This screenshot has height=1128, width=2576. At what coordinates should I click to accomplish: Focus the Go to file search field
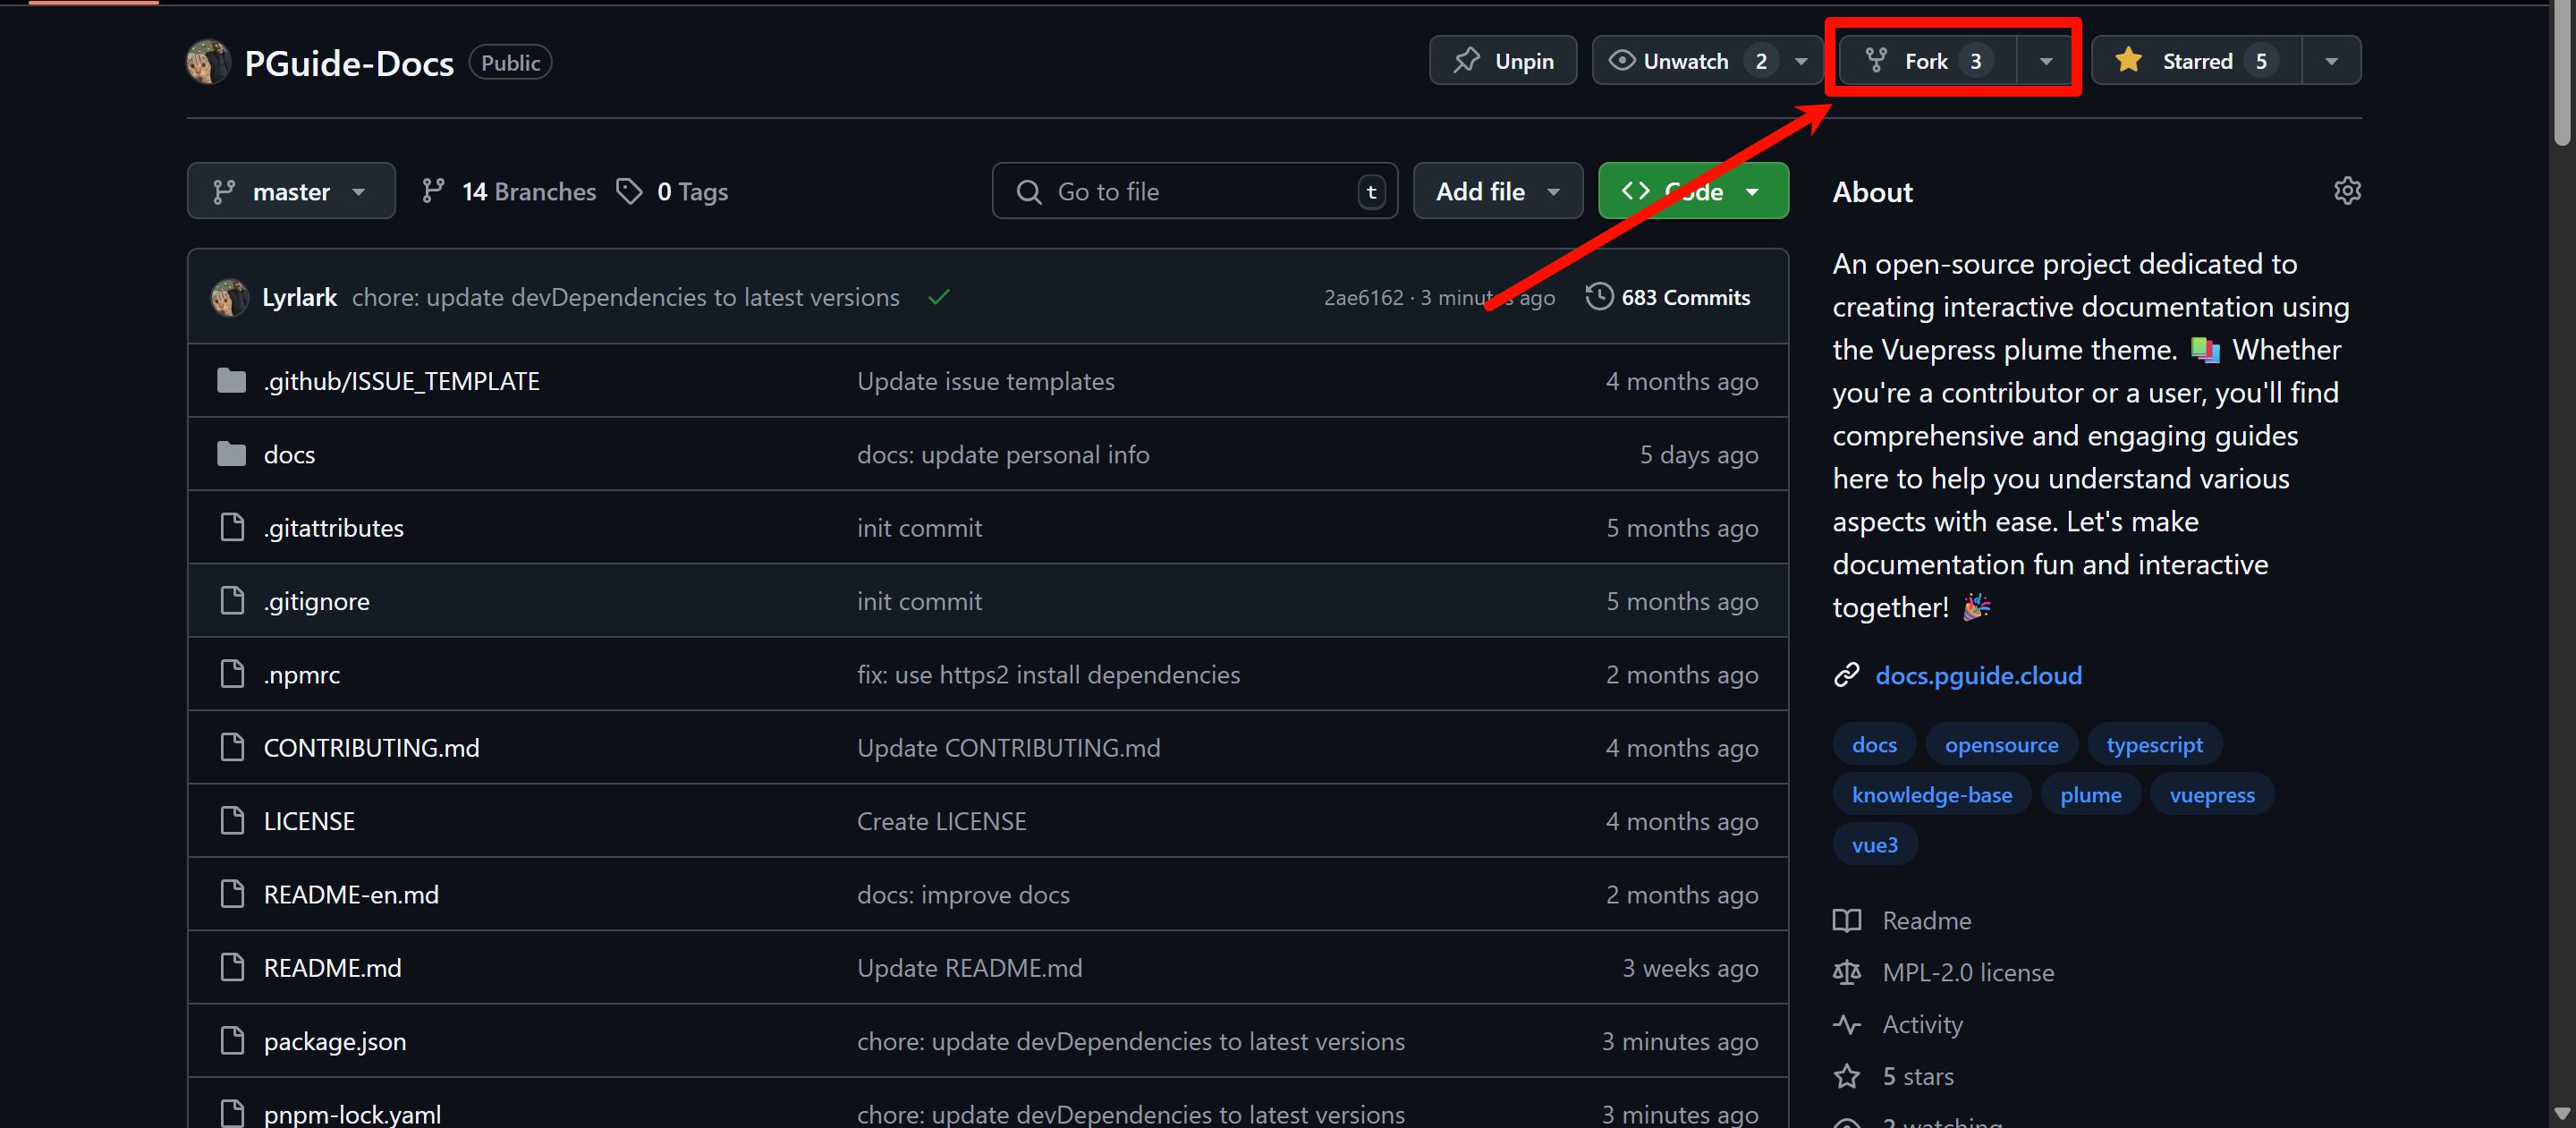coord(1194,191)
